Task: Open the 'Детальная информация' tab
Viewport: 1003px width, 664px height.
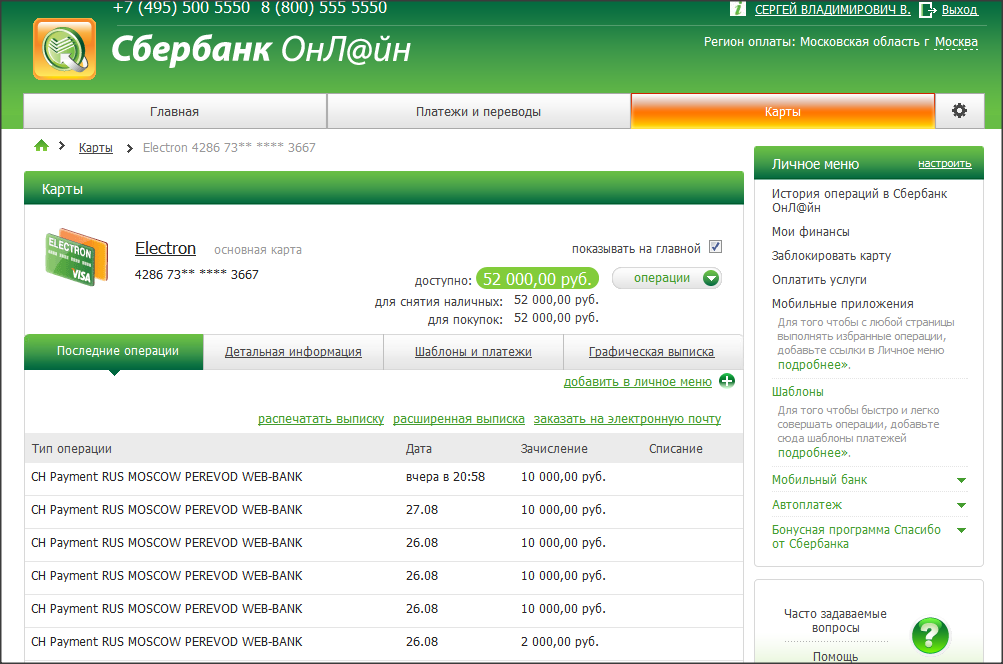Action: click(293, 352)
